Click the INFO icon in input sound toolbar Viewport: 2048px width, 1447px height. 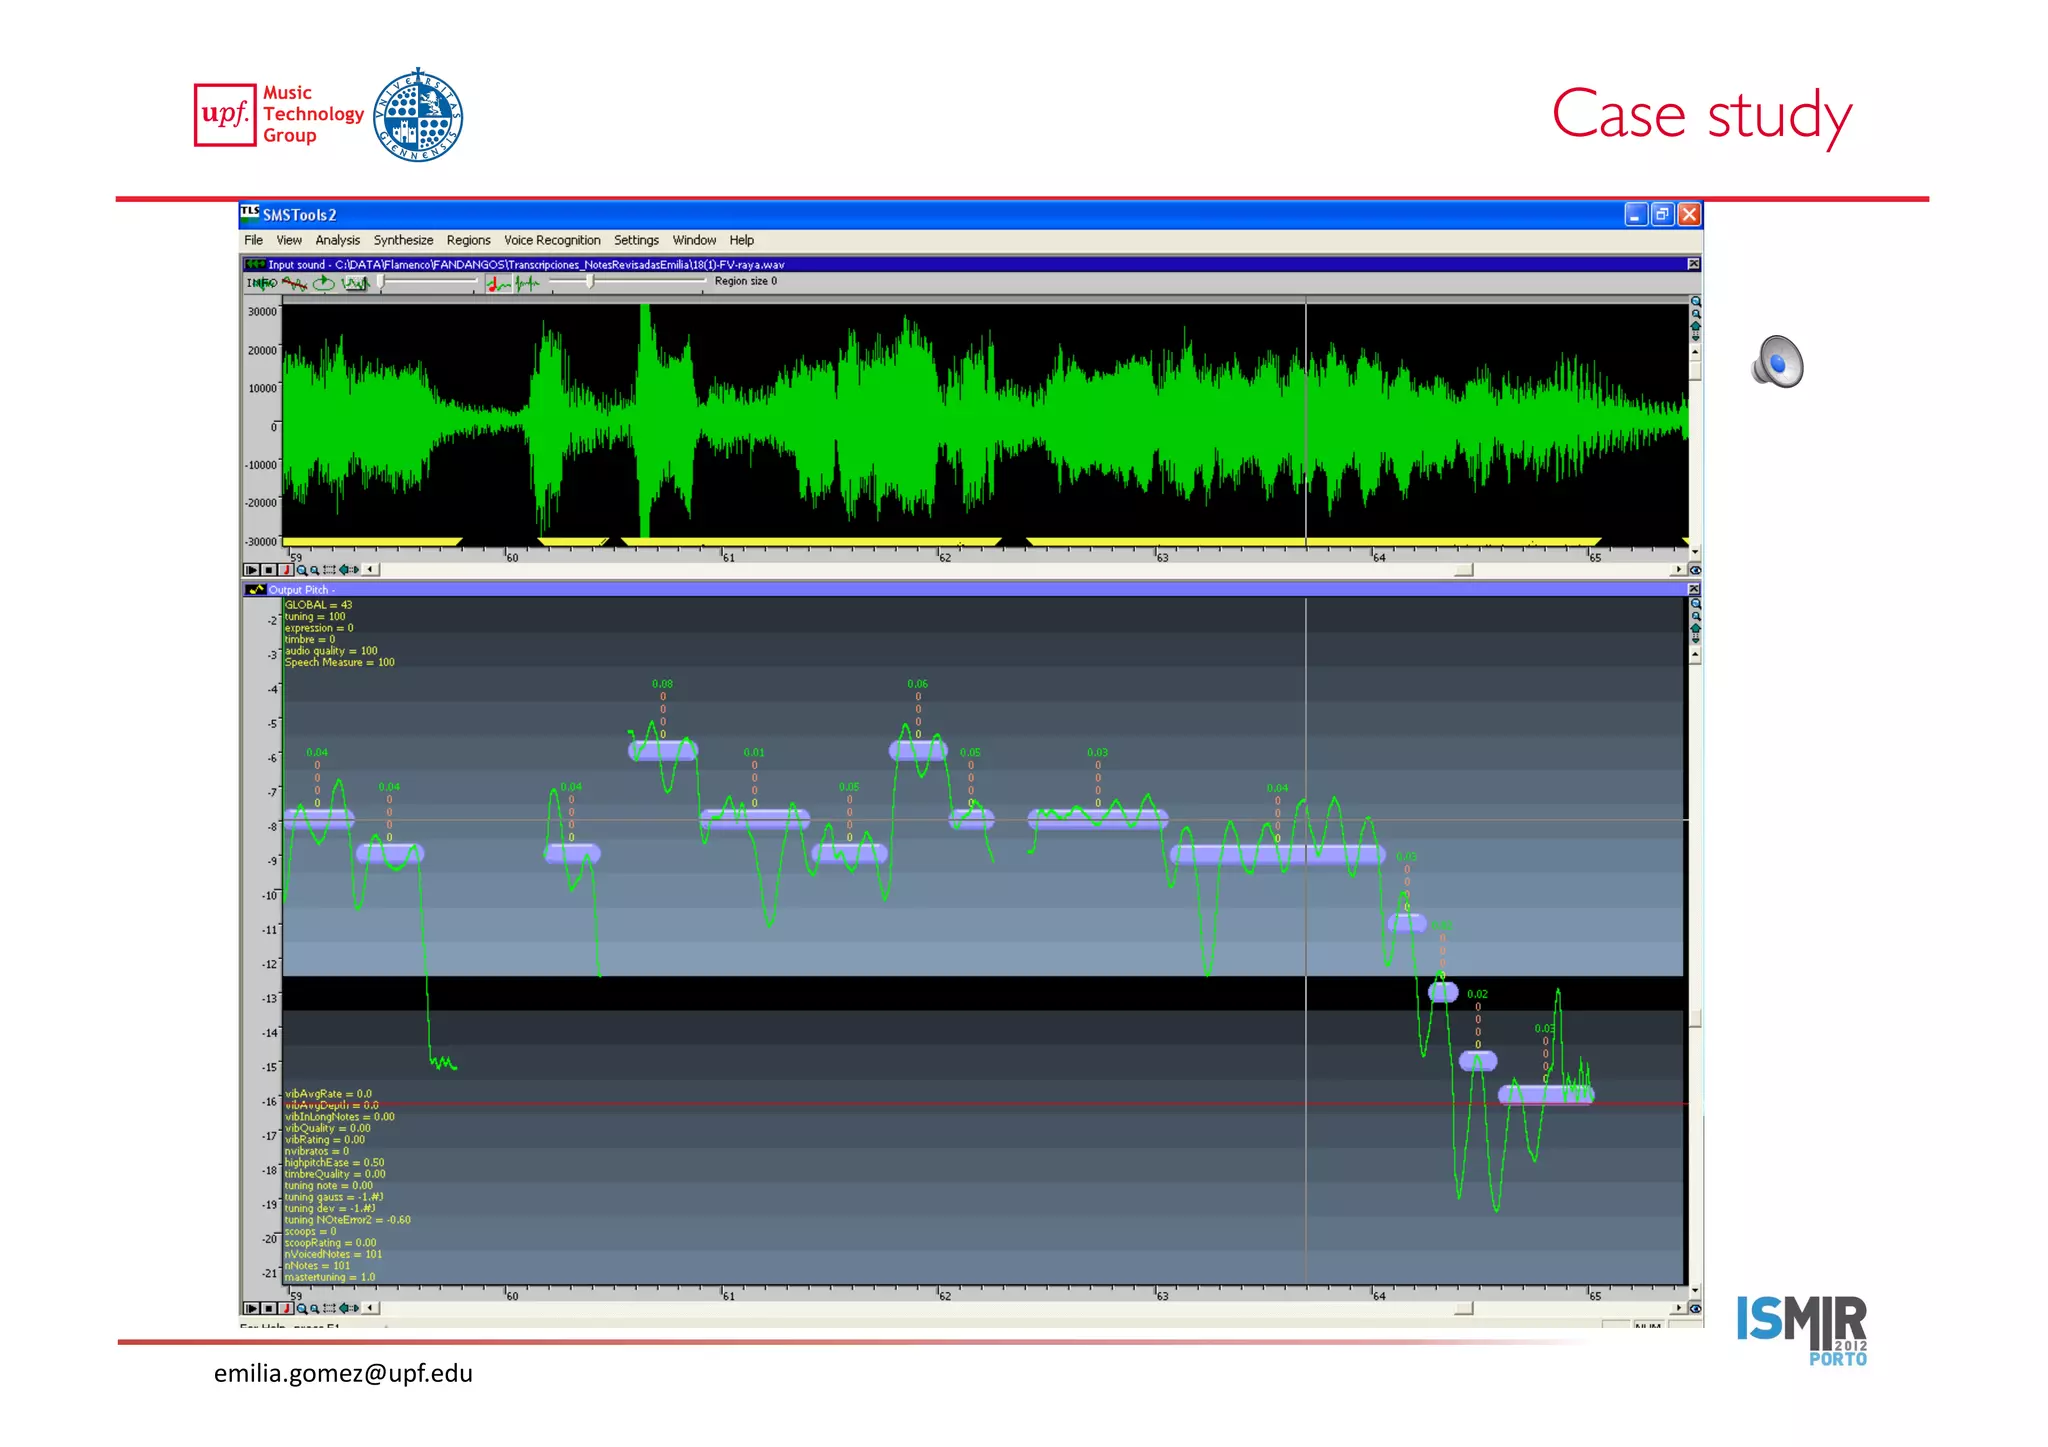(x=261, y=283)
